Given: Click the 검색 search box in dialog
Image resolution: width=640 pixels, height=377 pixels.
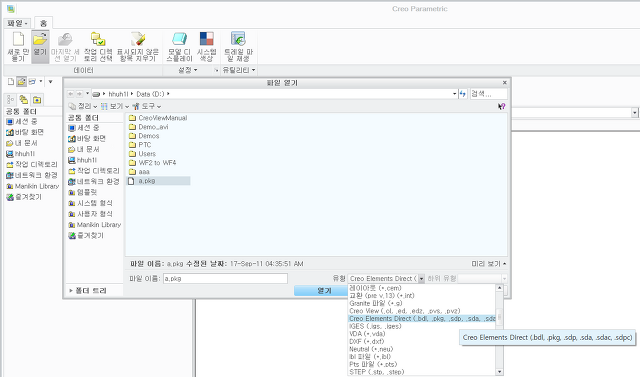Looking at the screenshot, I should 489,94.
